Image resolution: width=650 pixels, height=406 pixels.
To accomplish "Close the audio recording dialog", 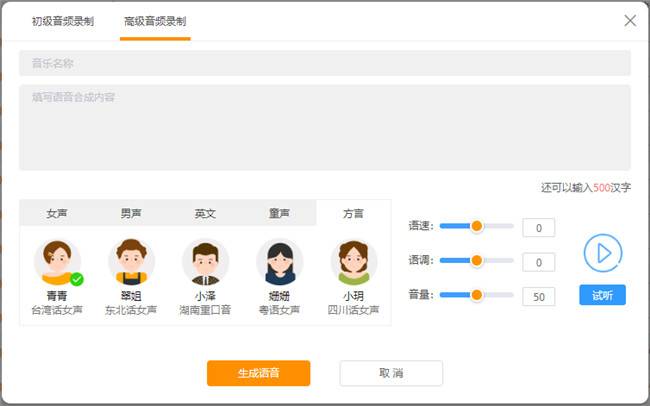I will (x=630, y=20).
